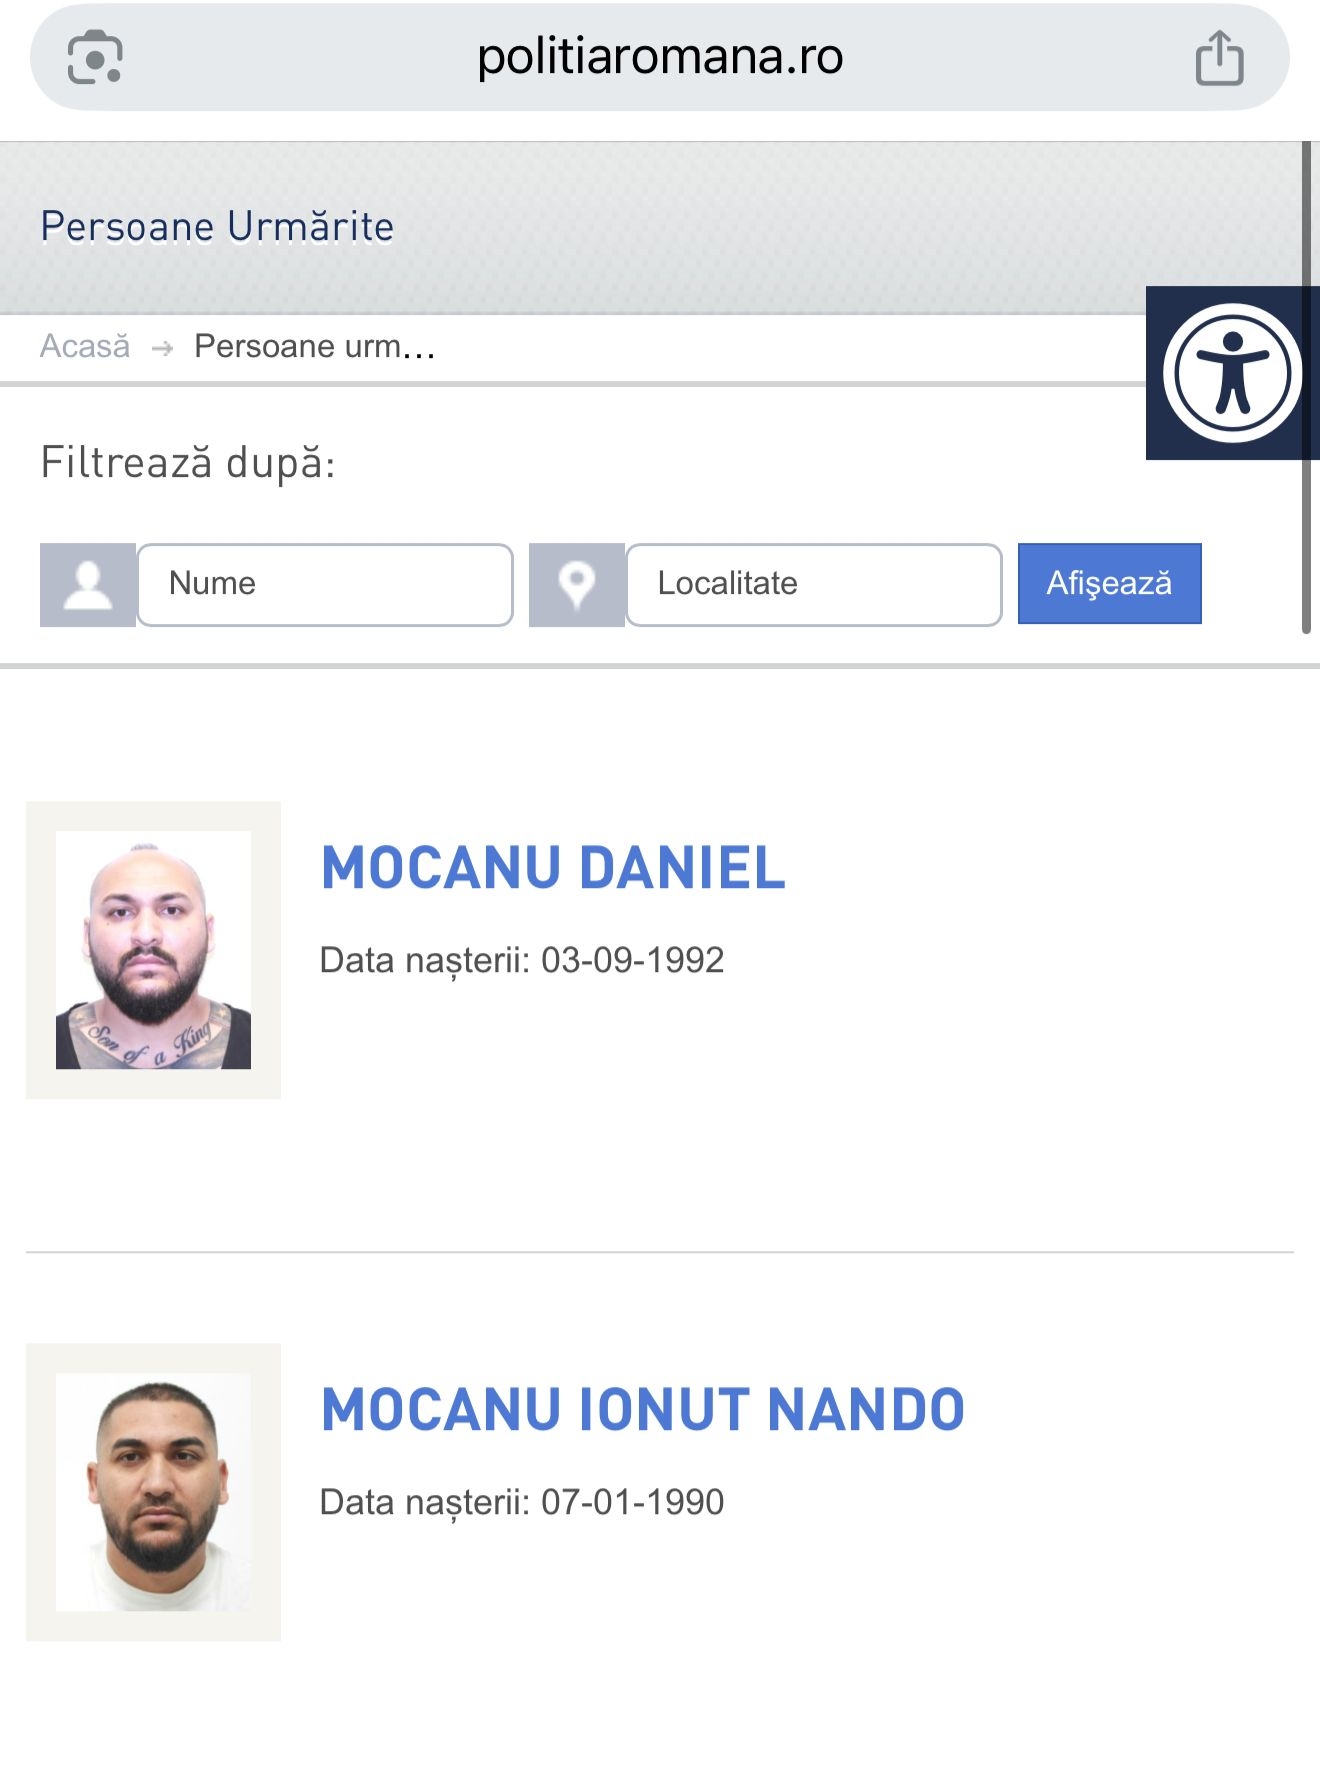Go to Acasă breadcrumb link
This screenshot has height=1779, width=1320.
(x=85, y=346)
